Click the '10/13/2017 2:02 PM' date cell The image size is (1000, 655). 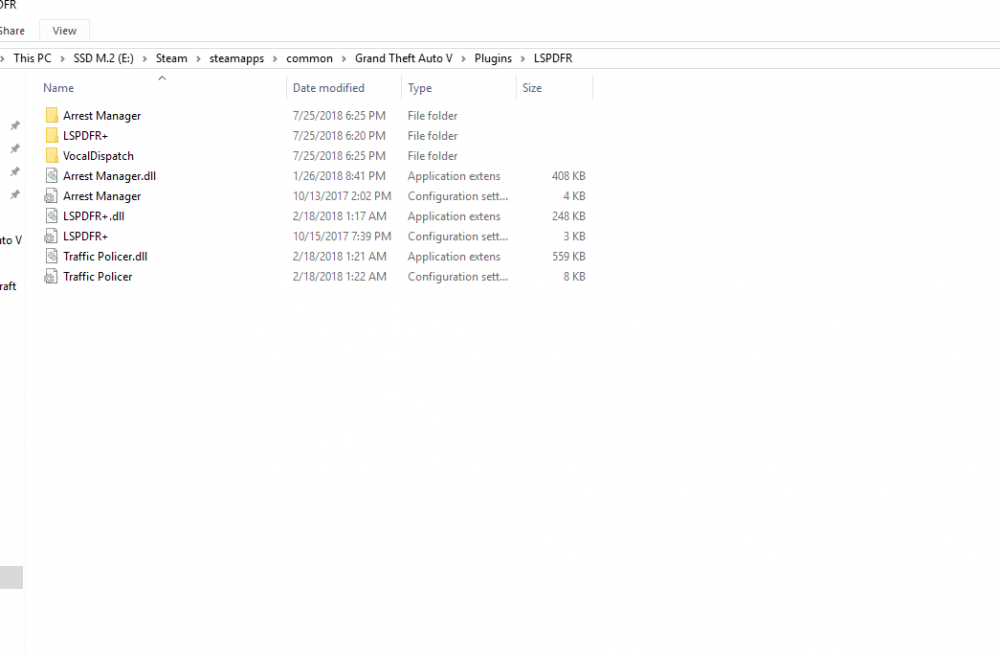[342, 196]
